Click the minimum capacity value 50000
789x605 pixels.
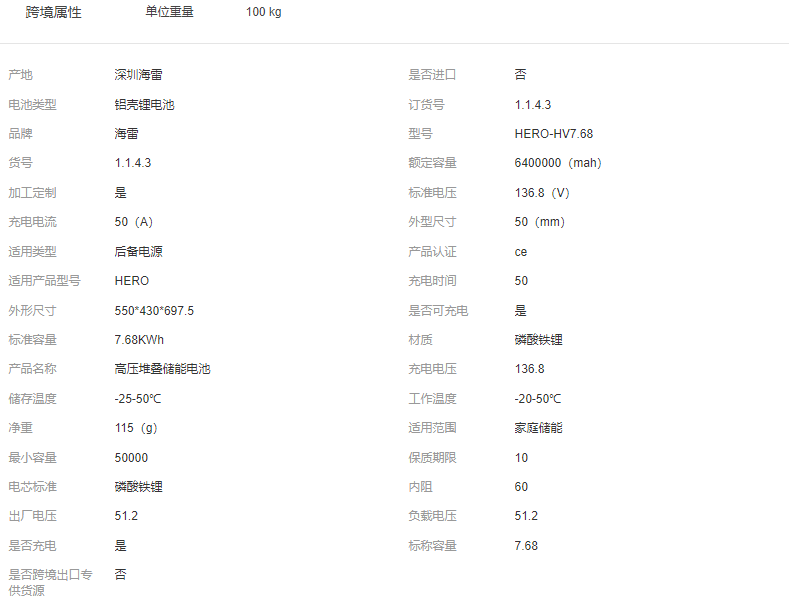tap(131, 458)
